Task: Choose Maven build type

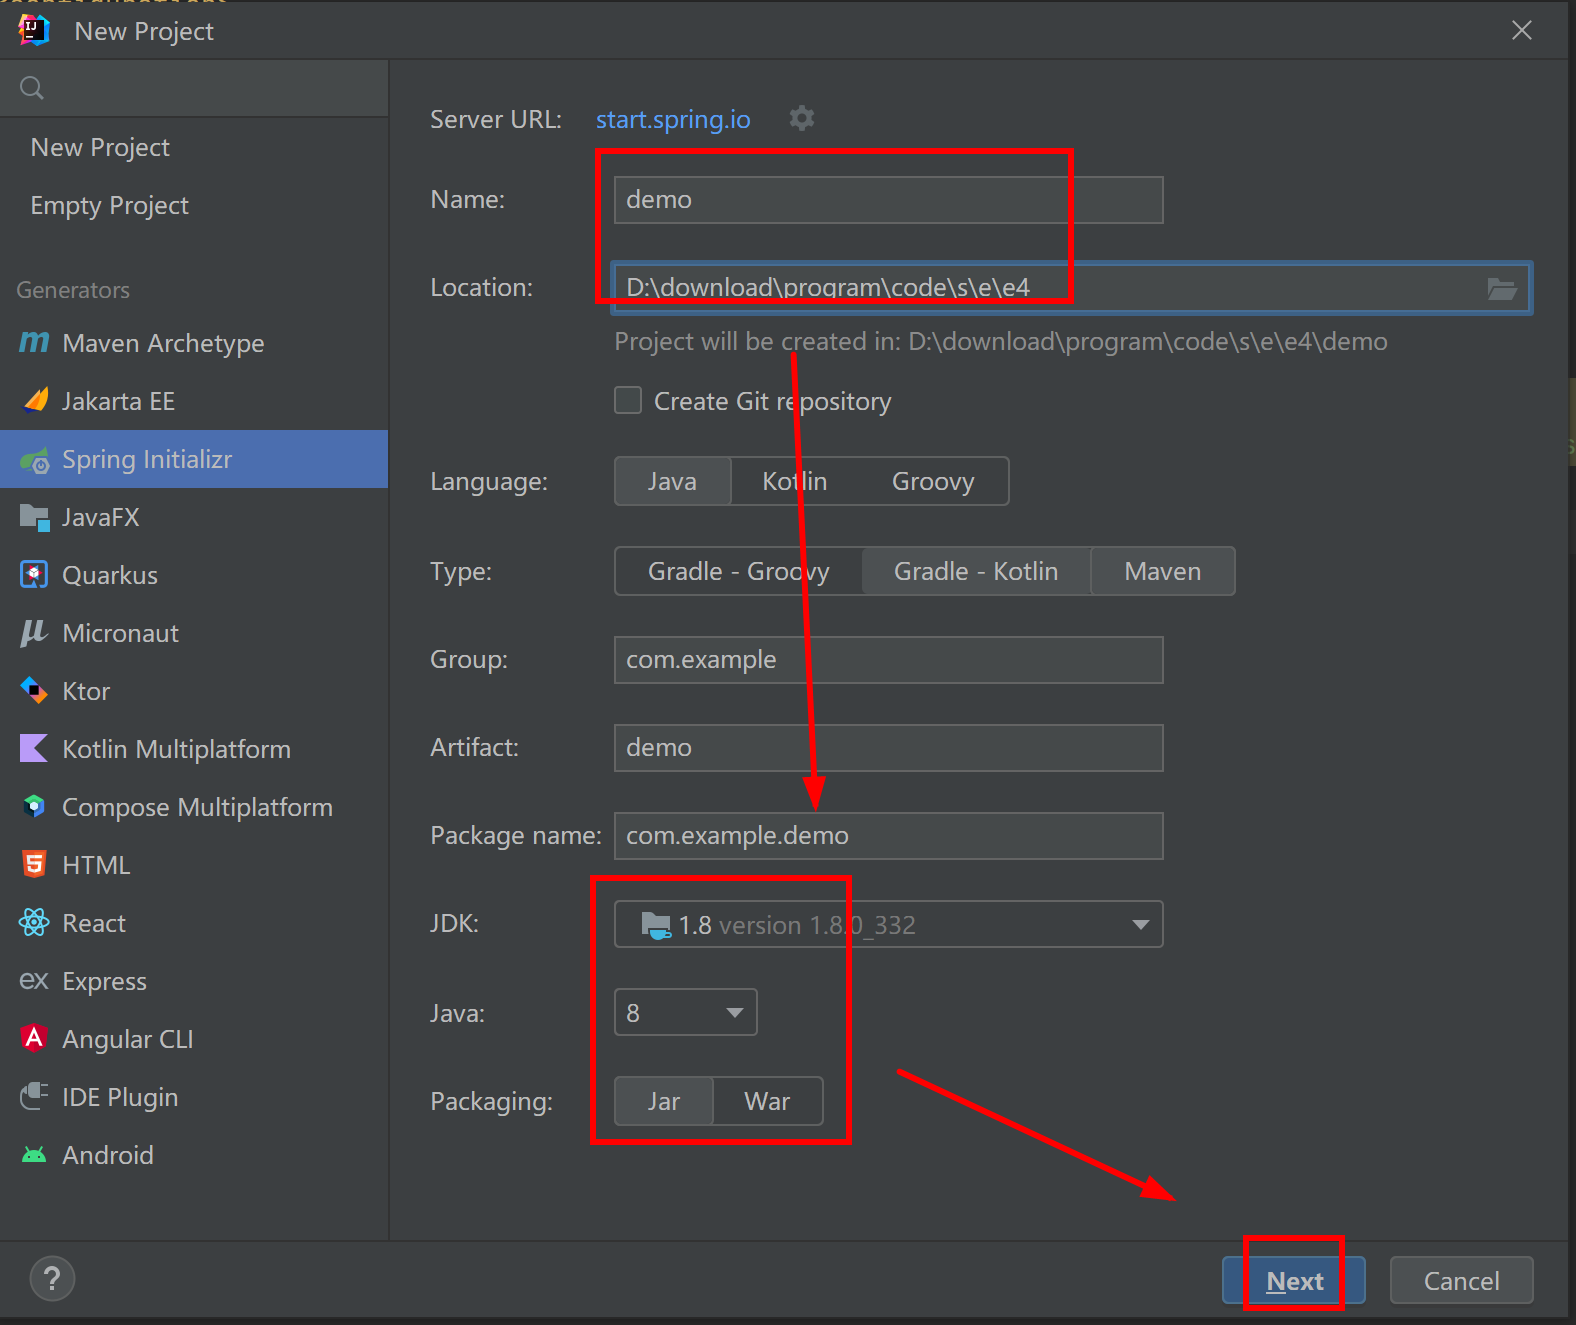Action: pos(1163,571)
